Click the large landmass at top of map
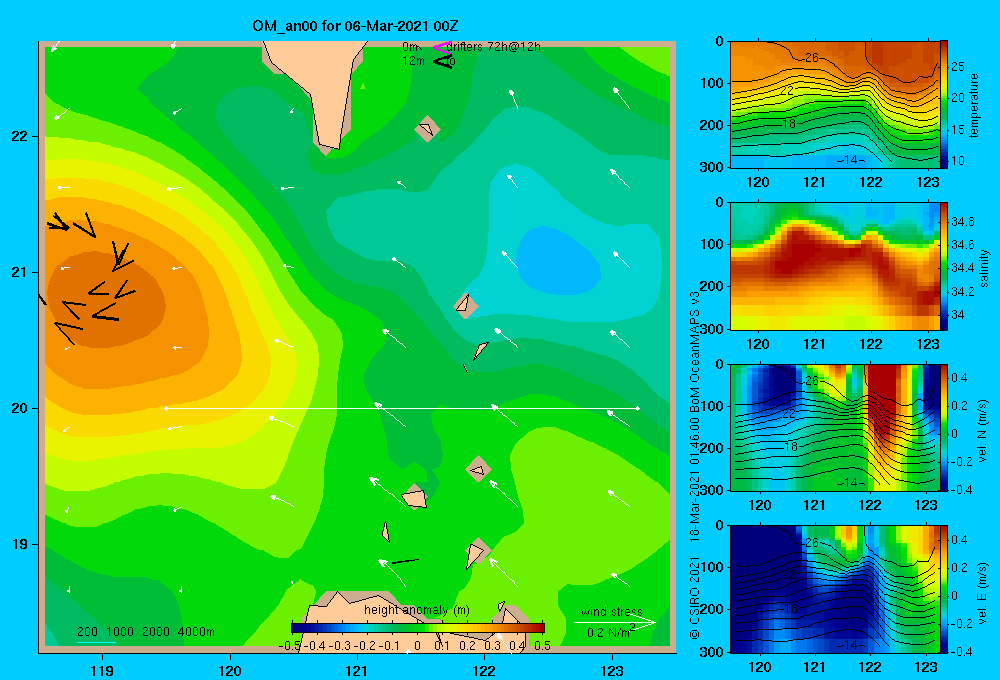 [x=319, y=89]
